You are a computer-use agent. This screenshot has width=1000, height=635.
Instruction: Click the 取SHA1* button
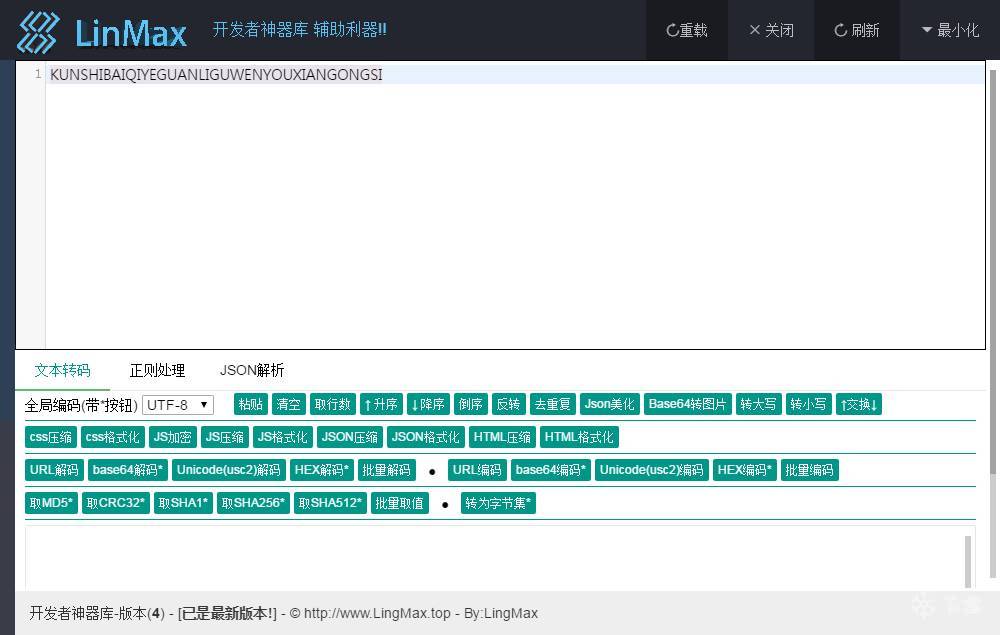click(x=183, y=503)
